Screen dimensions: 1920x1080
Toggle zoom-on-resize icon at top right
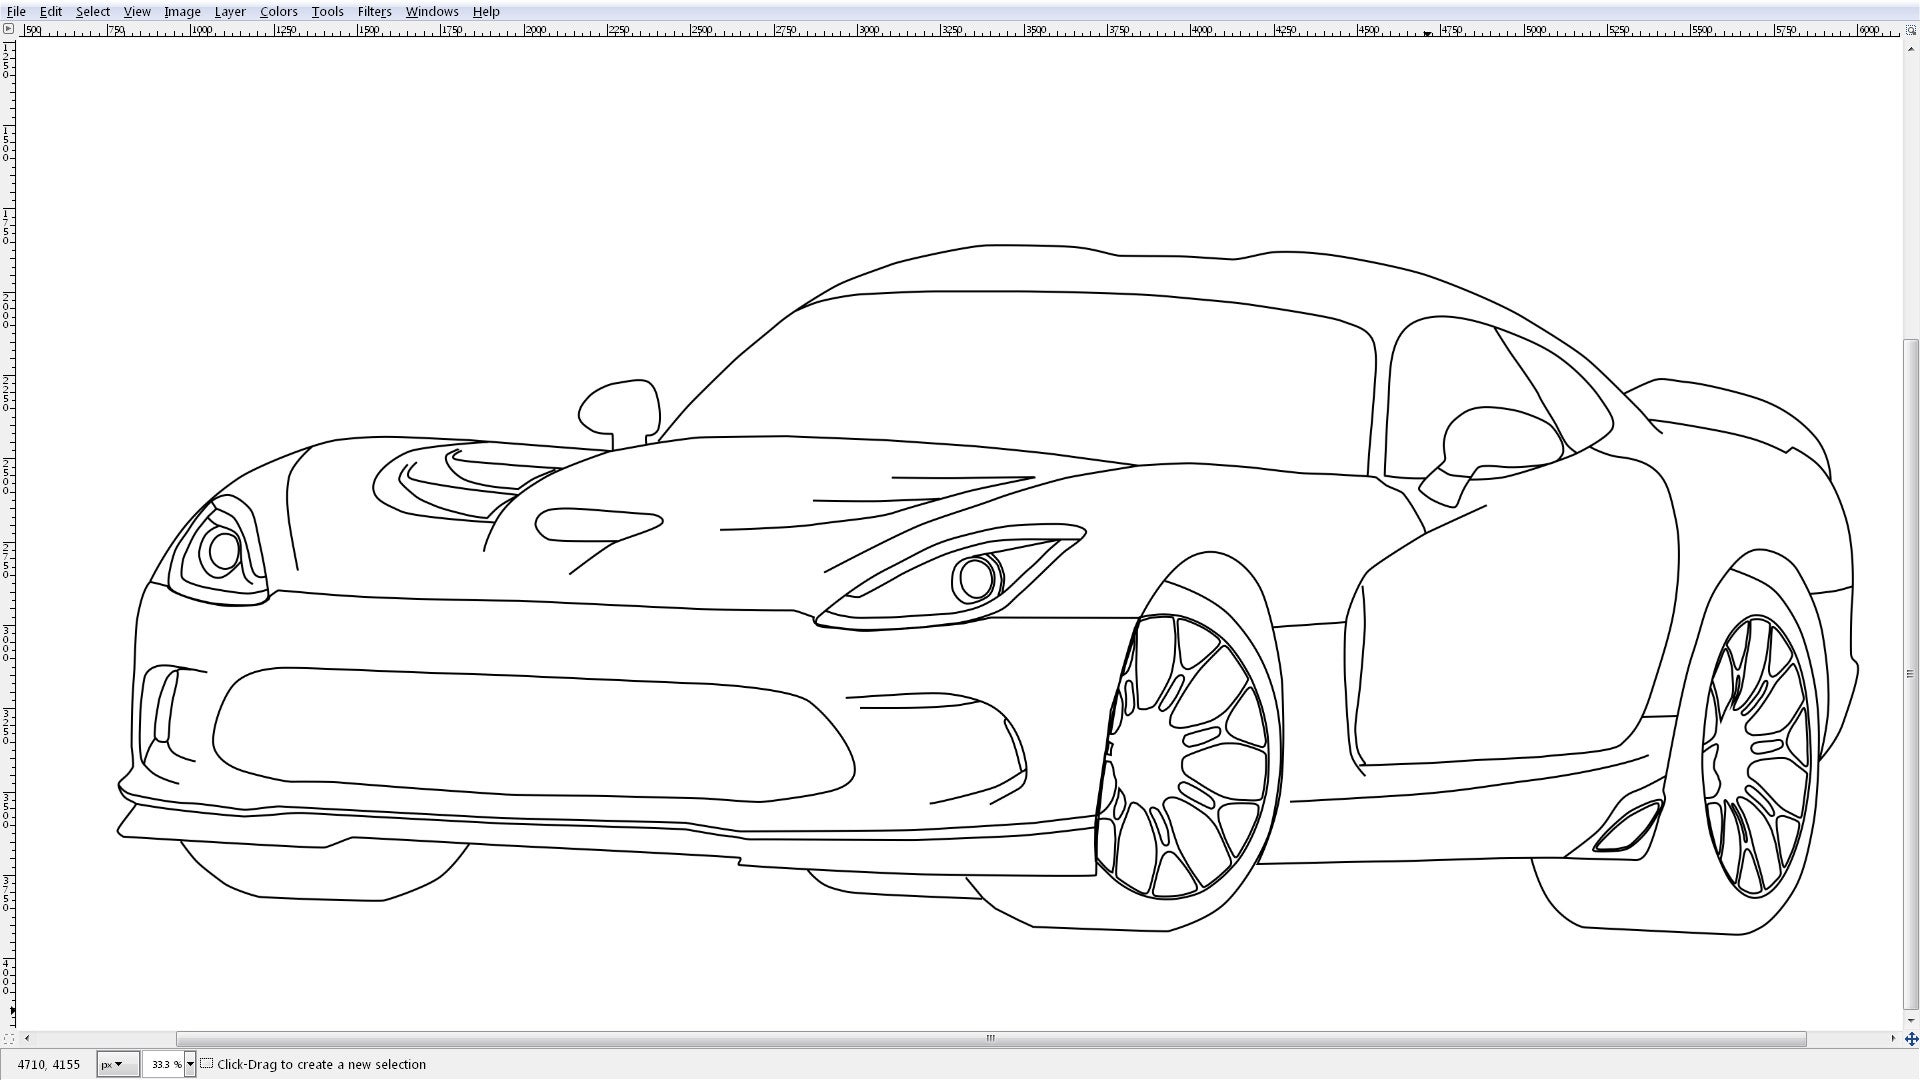pyautogui.click(x=1910, y=30)
